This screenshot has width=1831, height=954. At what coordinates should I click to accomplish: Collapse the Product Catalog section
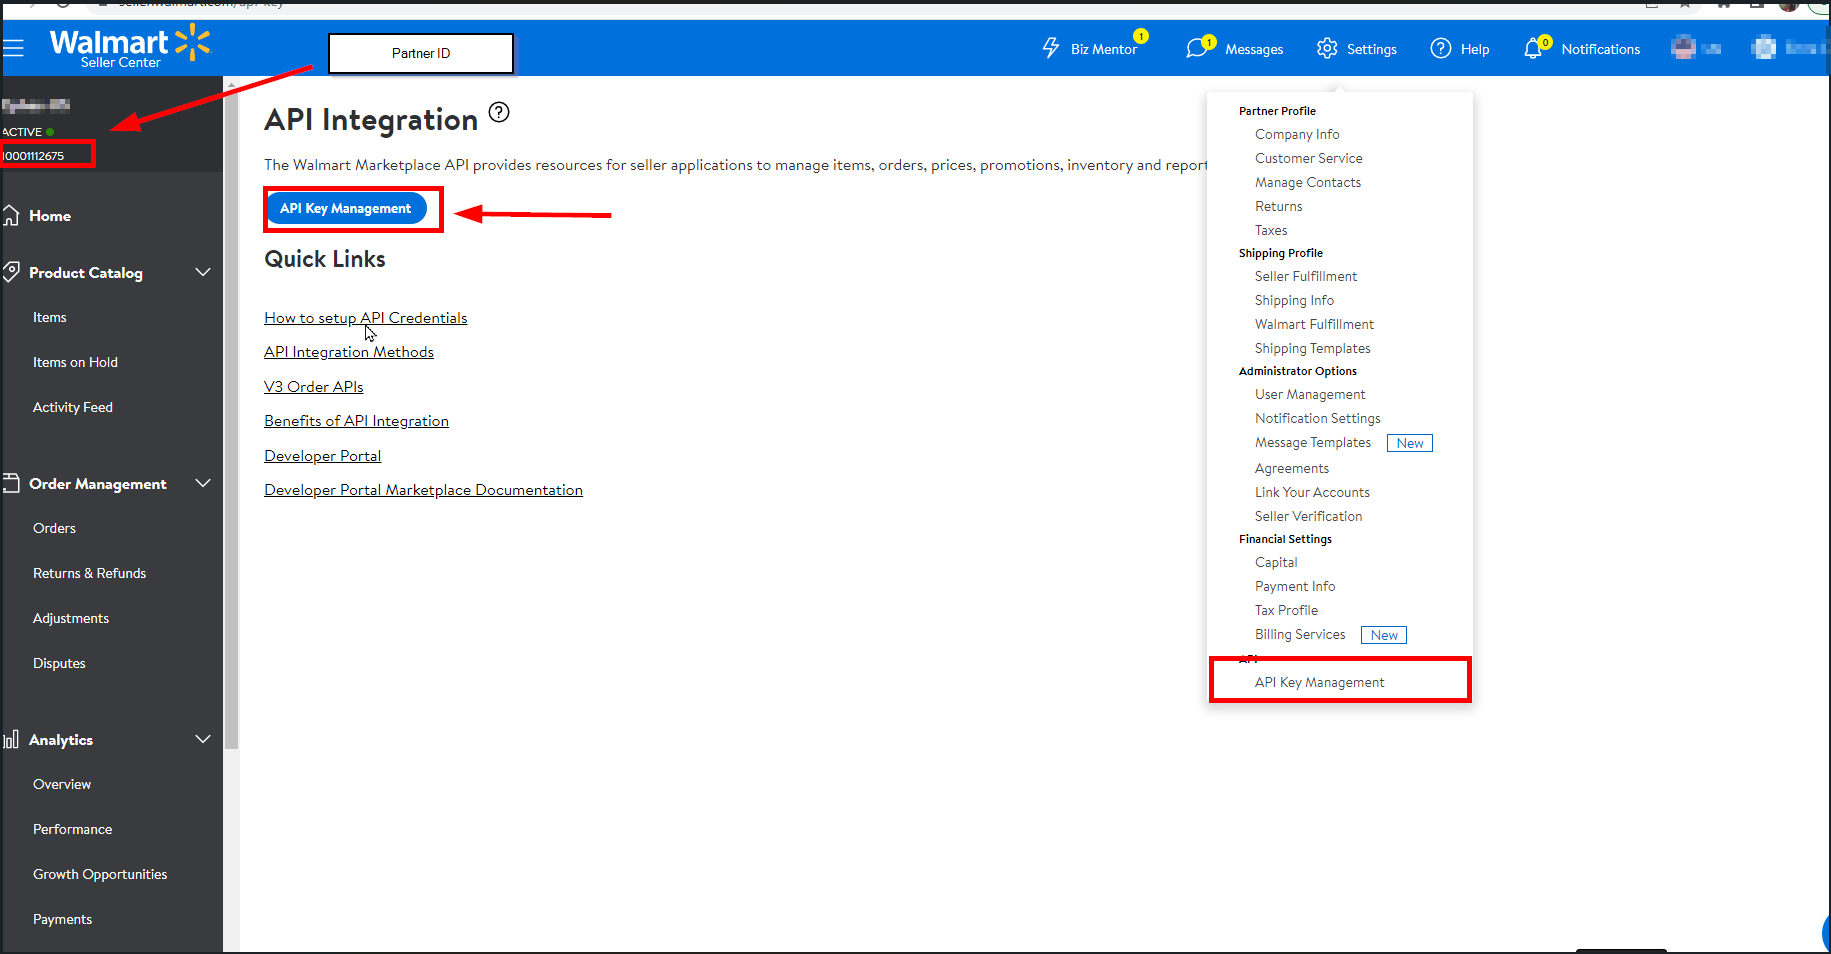[203, 272]
